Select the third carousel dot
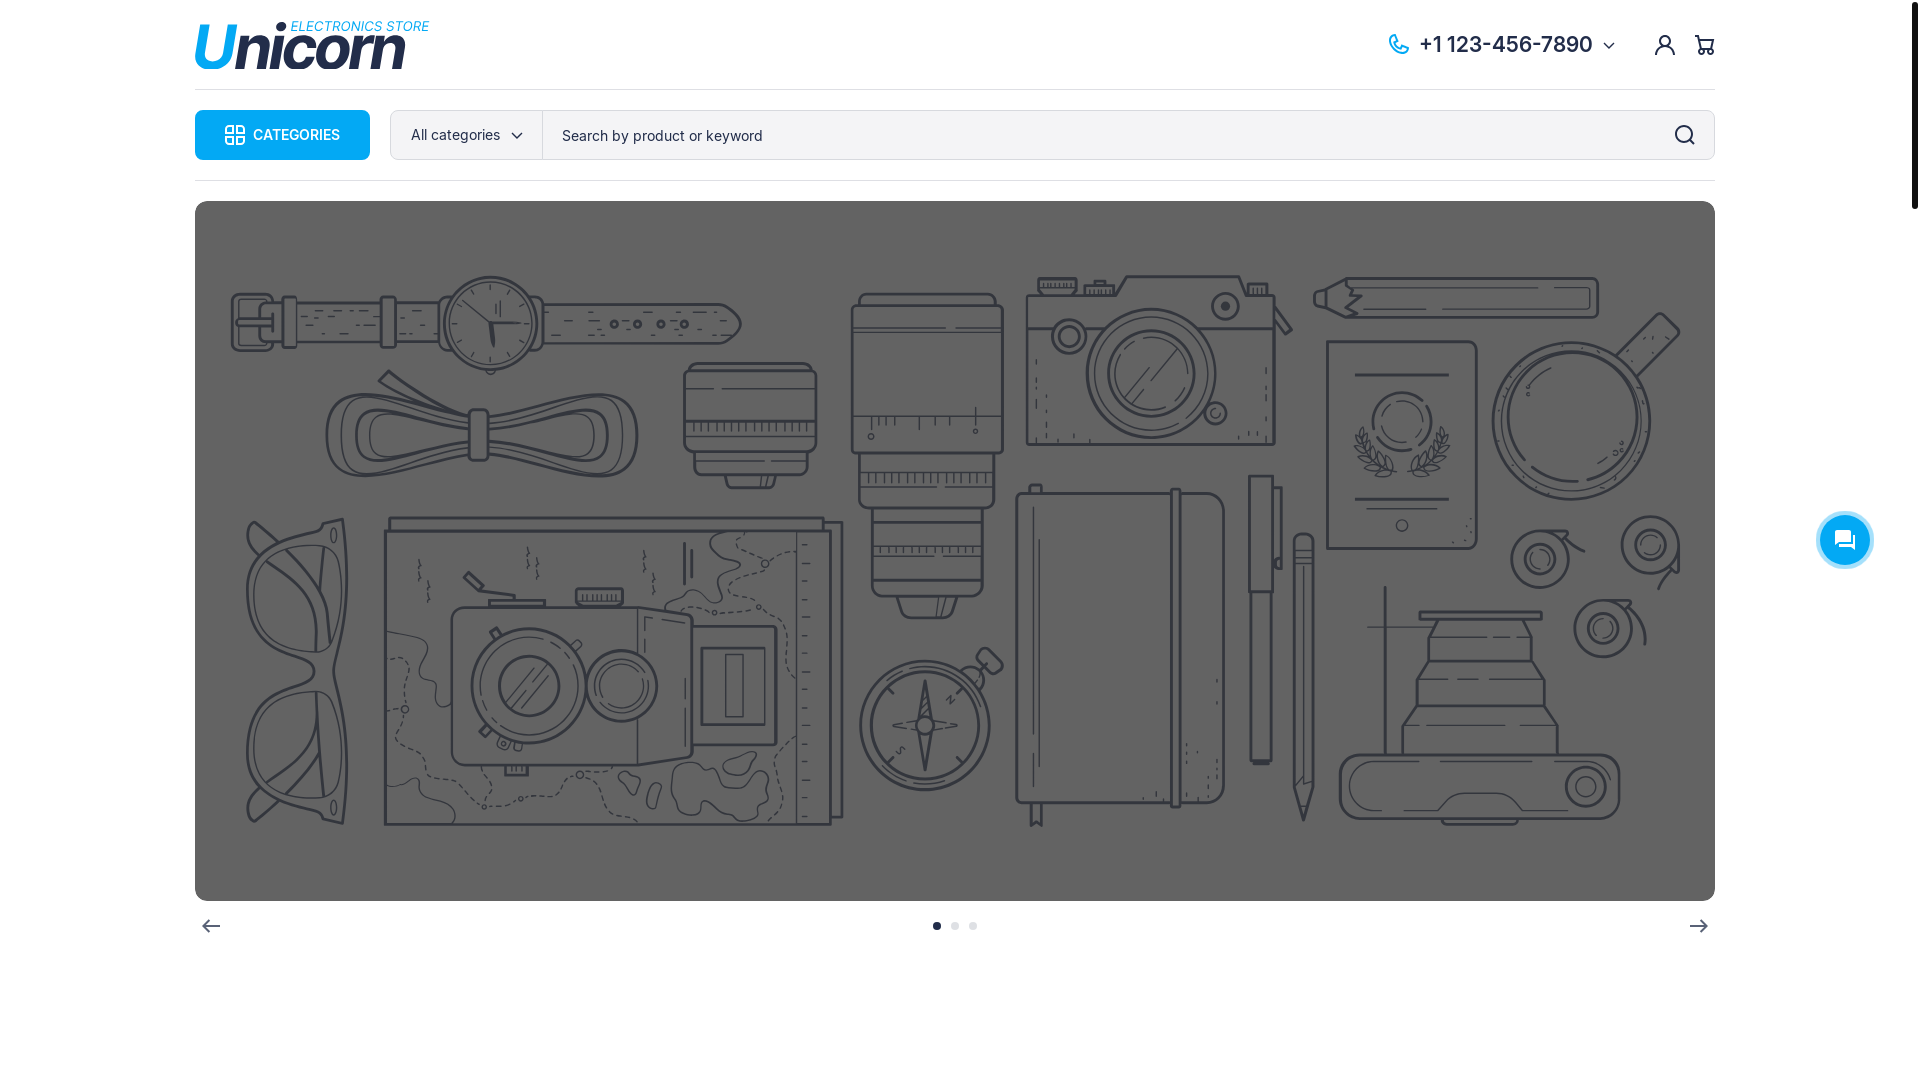This screenshot has width=1920, height=1080. pyautogui.click(x=973, y=926)
